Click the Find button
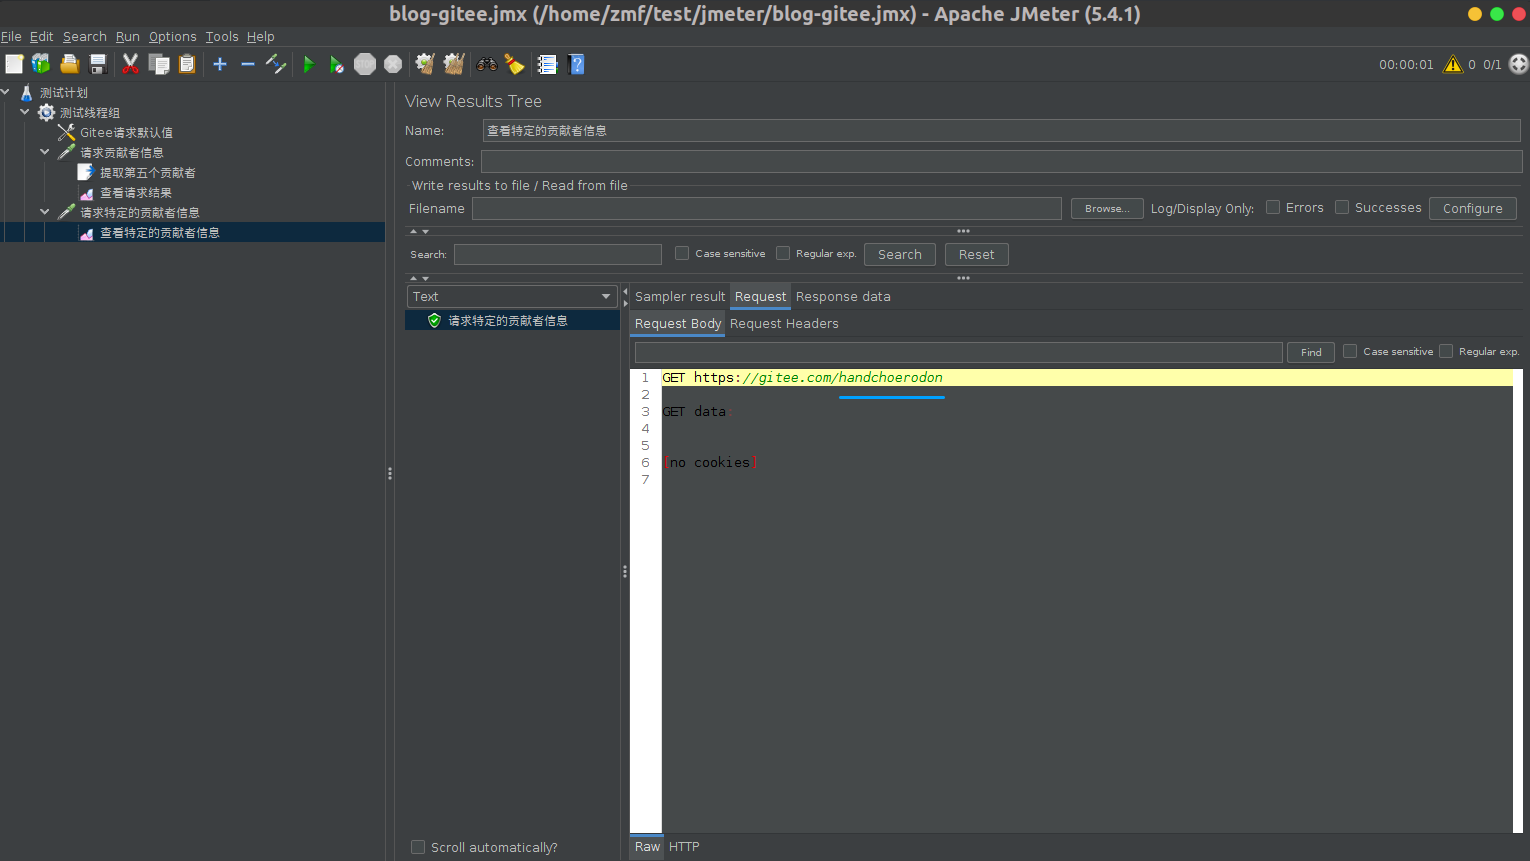This screenshot has height=861, width=1530. click(1311, 352)
